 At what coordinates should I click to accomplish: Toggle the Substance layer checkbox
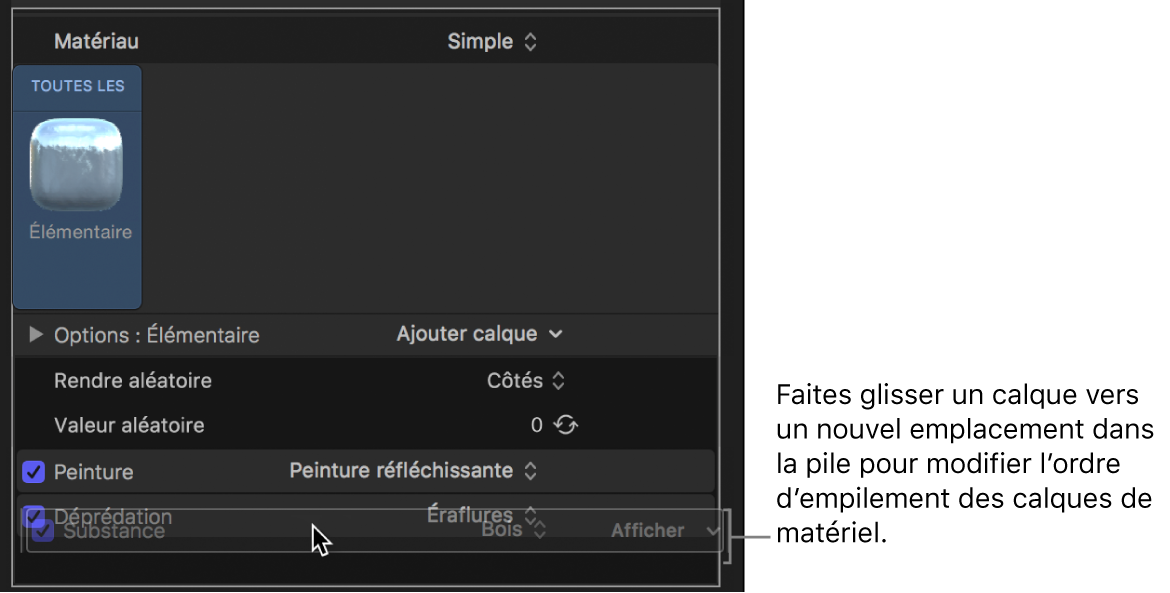[41, 531]
